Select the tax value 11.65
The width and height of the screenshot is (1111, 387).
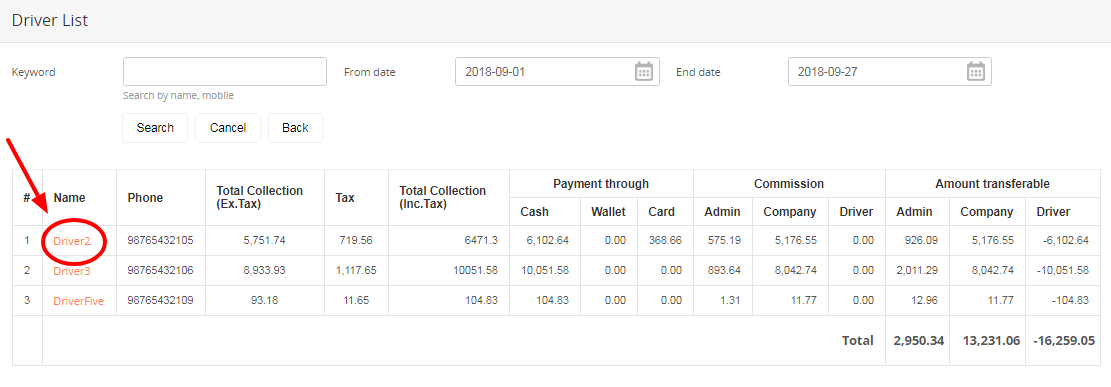point(356,301)
